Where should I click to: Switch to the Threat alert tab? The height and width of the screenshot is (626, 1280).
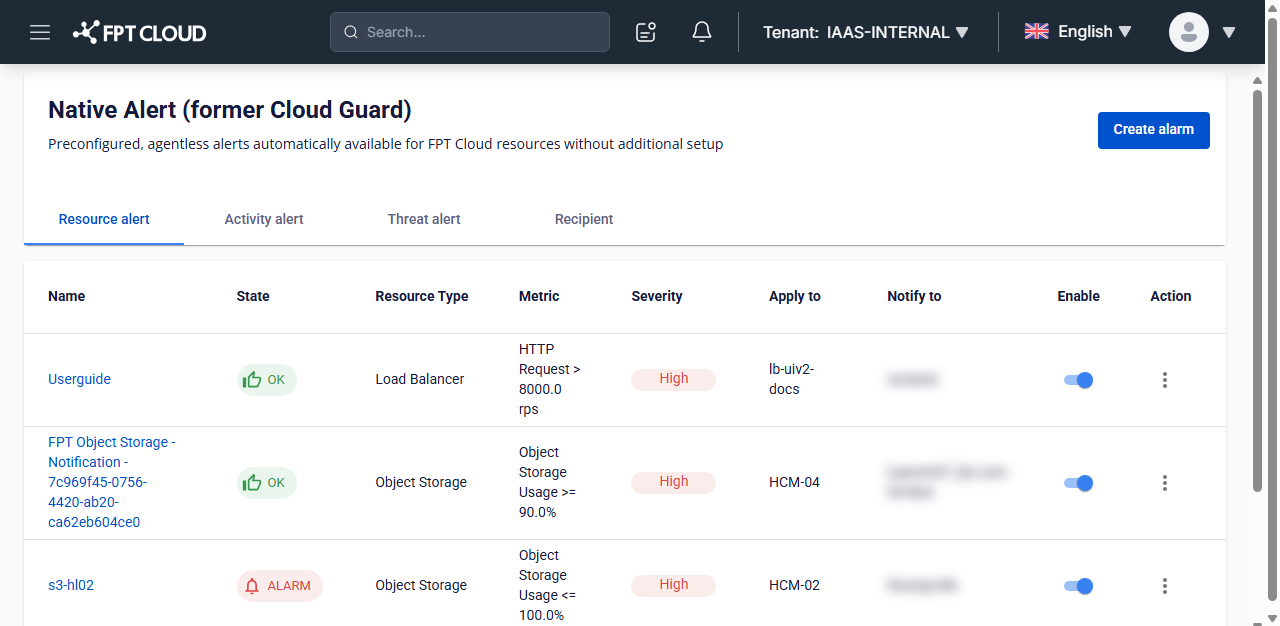click(424, 219)
